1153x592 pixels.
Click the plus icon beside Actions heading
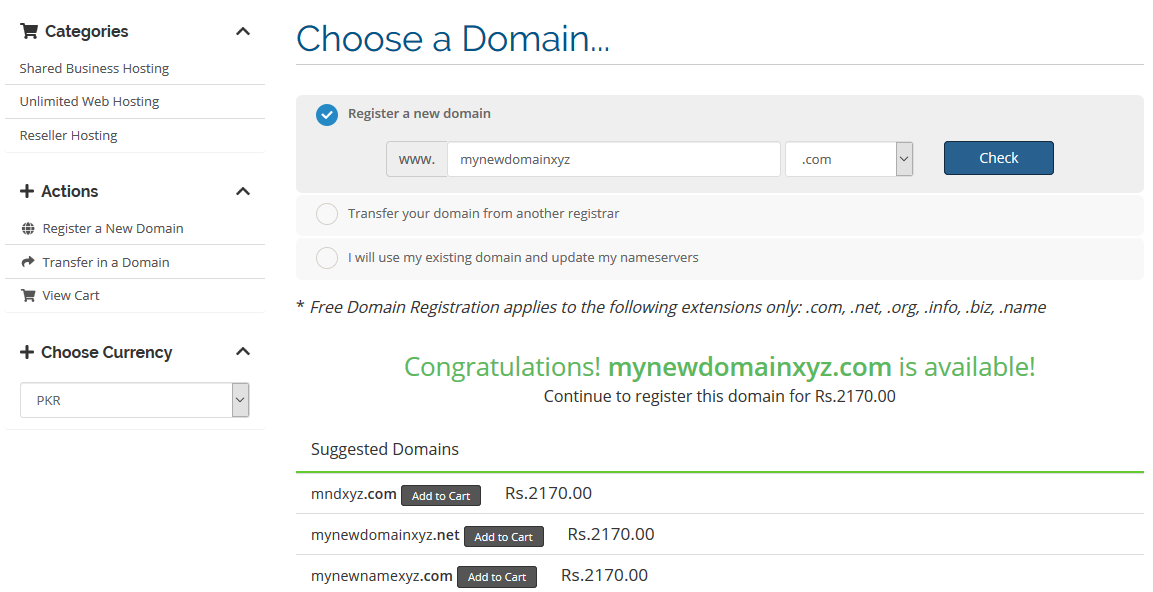pyautogui.click(x=26, y=191)
